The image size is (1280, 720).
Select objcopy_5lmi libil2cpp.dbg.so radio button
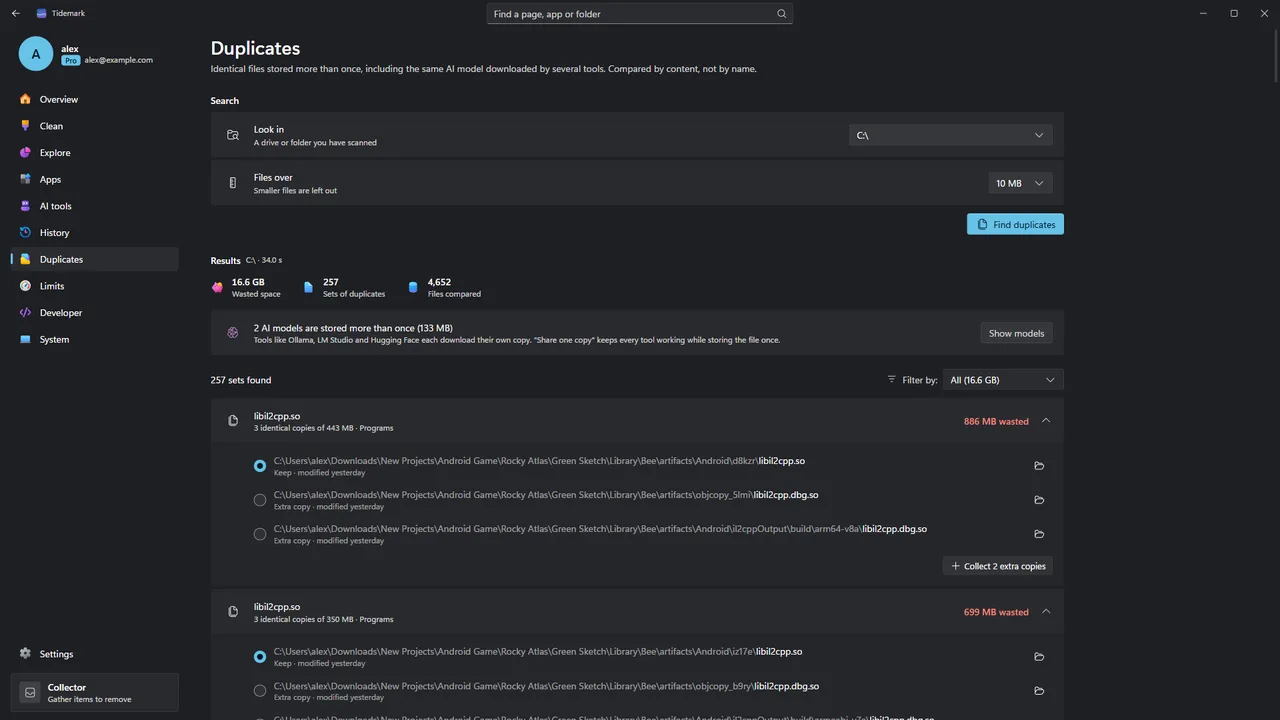click(x=260, y=500)
